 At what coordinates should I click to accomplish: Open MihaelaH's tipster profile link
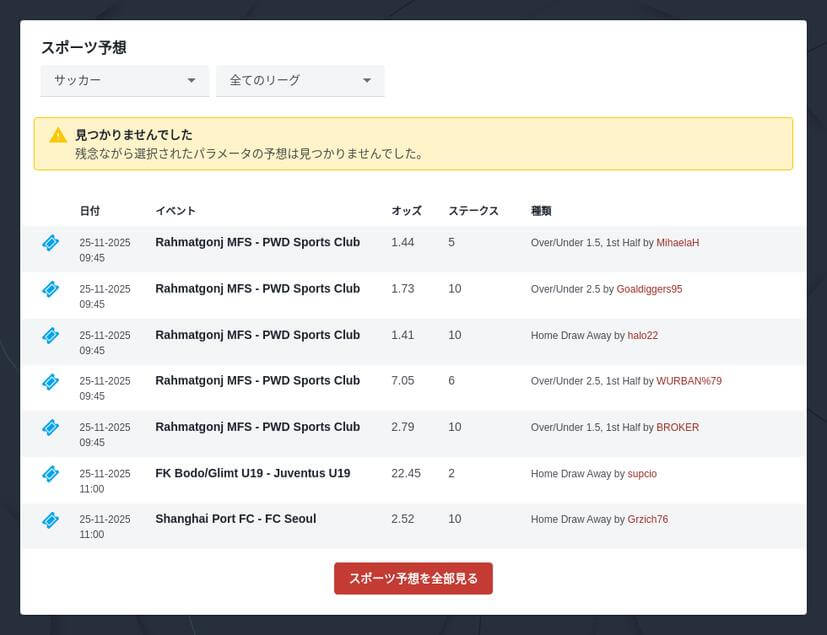676,242
